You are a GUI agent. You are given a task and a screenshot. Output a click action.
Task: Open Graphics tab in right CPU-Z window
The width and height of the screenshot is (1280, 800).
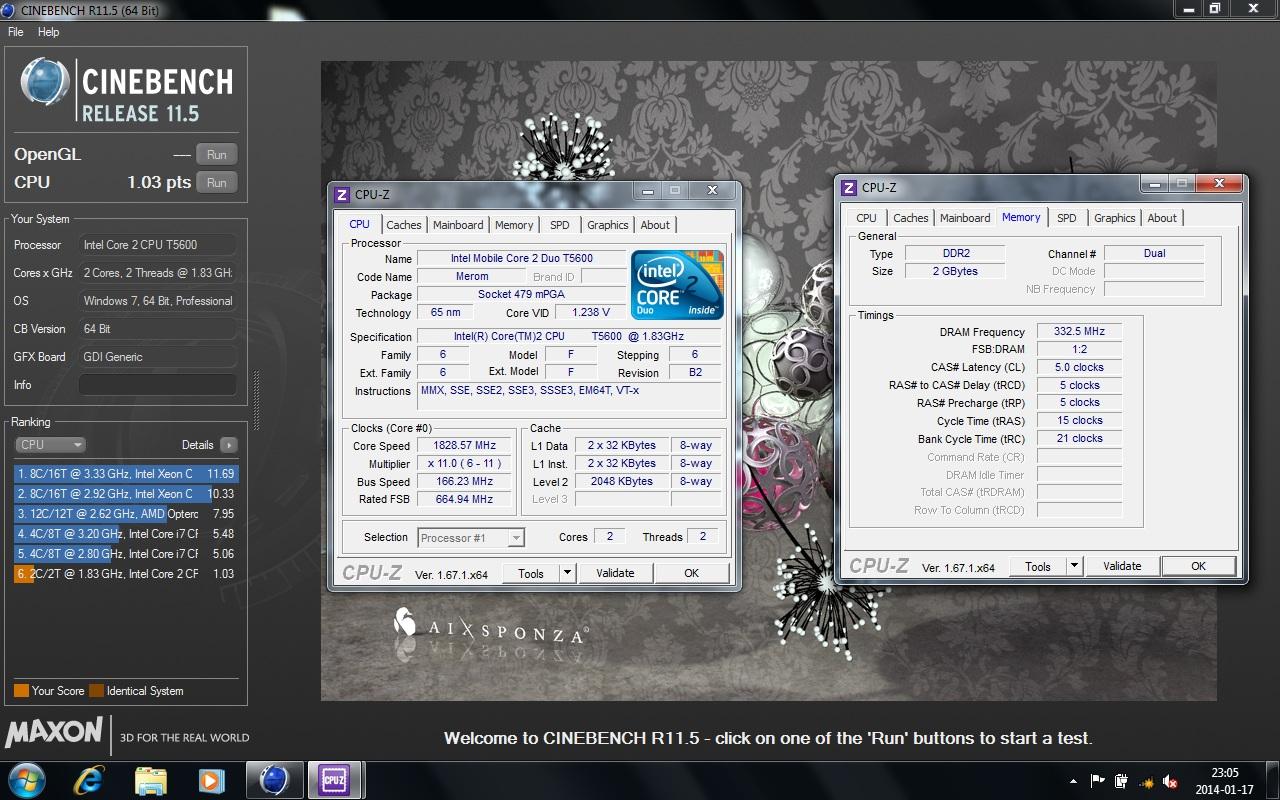tap(1115, 218)
